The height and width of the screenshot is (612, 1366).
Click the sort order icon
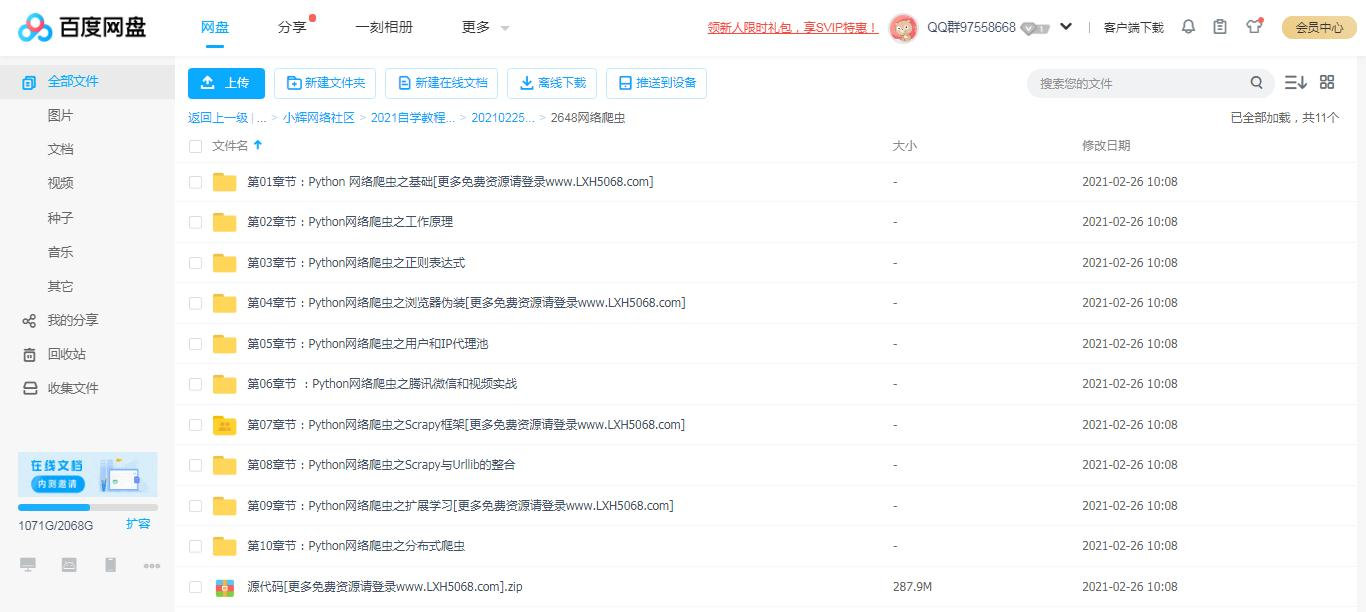(x=1296, y=83)
